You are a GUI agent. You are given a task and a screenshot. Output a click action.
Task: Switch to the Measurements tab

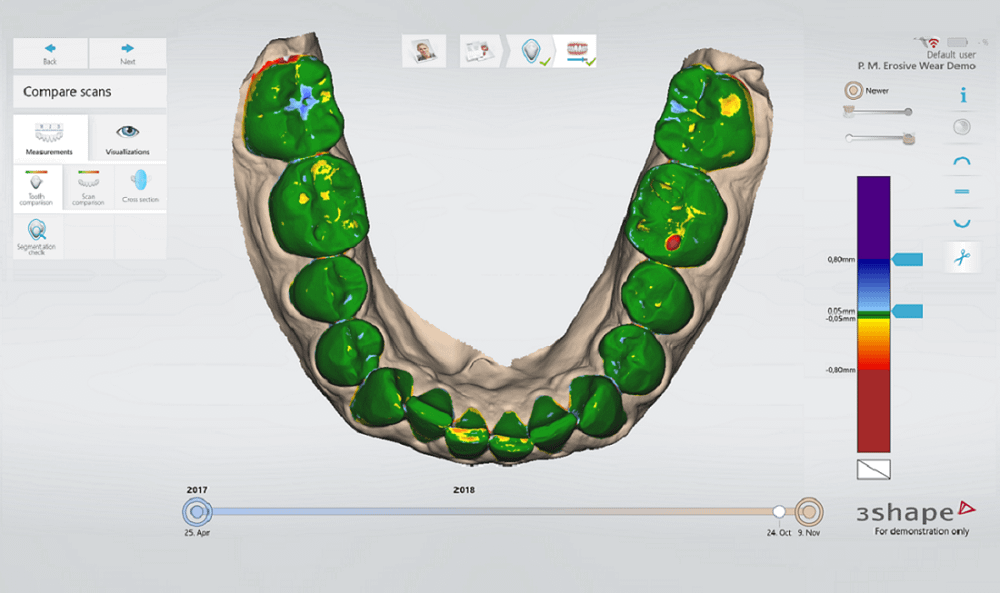pyautogui.click(x=50, y=138)
